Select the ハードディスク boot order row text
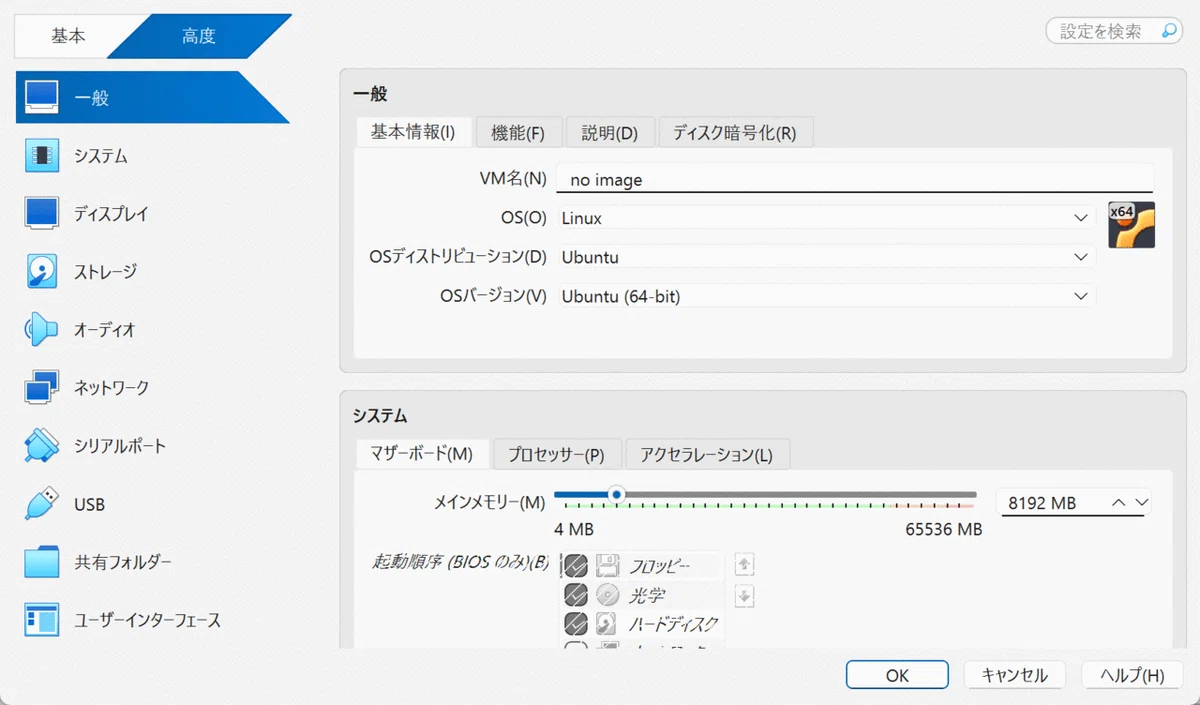 pyautogui.click(x=673, y=624)
